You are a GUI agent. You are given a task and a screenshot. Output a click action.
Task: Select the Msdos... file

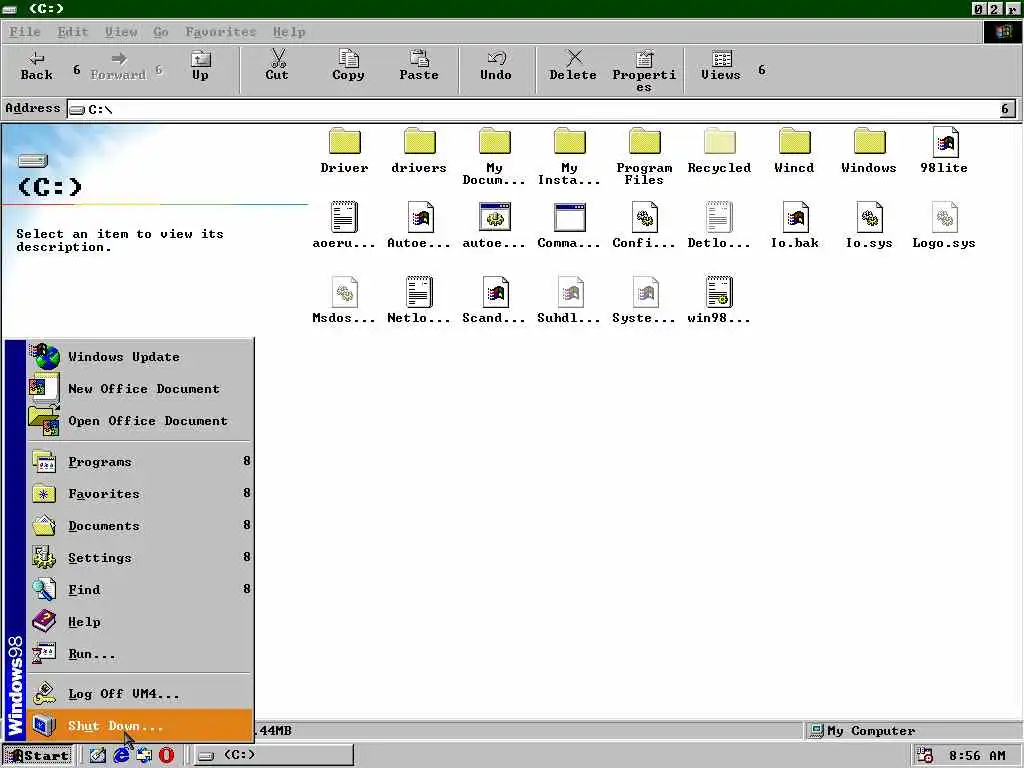pyautogui.click(x=344, y=301)
